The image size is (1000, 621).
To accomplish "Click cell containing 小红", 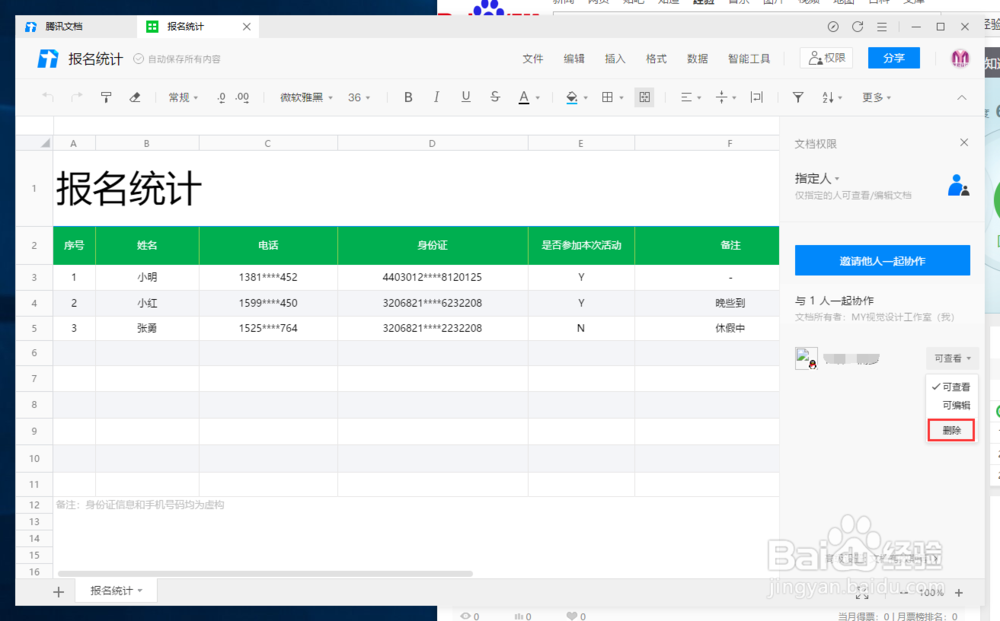I will click(x=147, y=303).
